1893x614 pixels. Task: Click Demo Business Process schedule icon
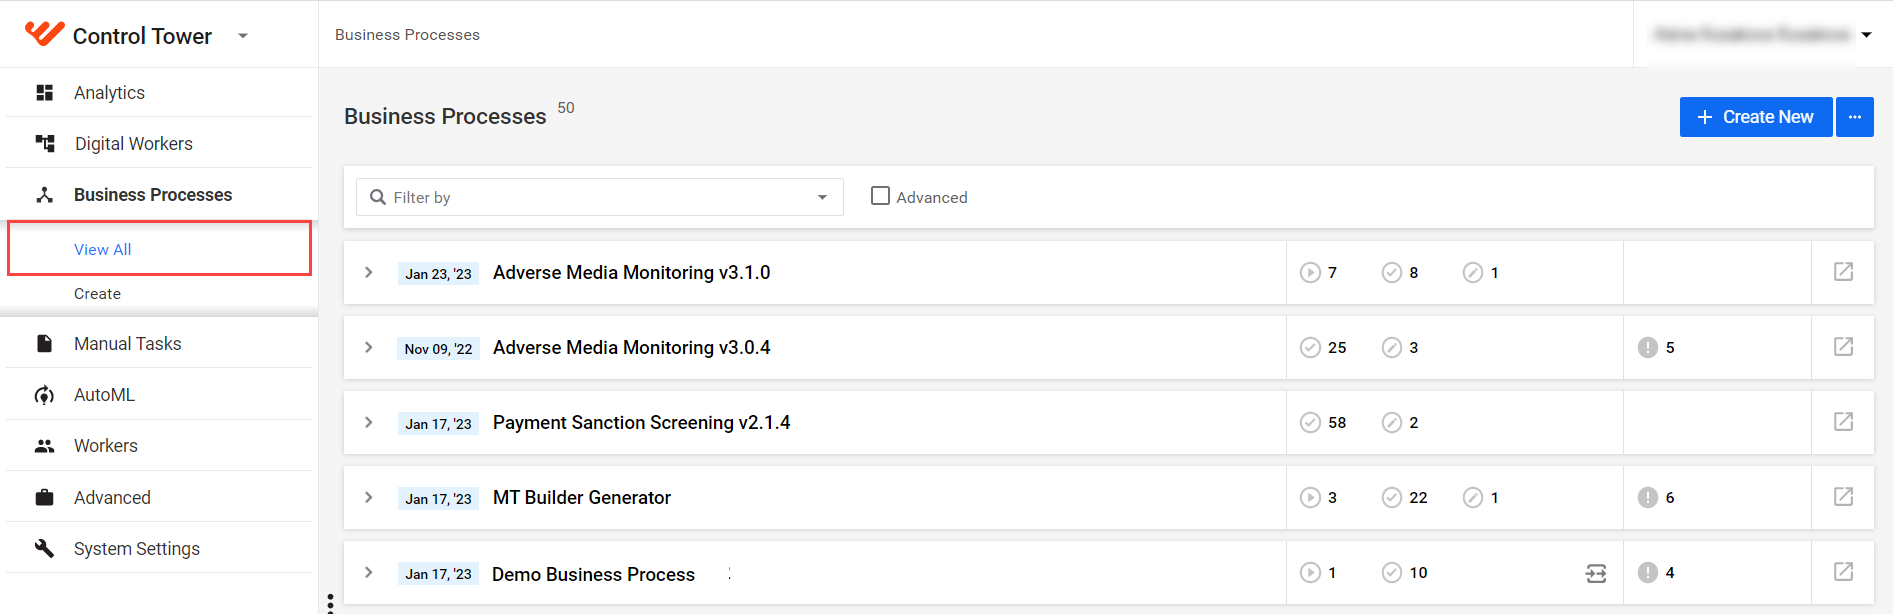(1596, 573)
